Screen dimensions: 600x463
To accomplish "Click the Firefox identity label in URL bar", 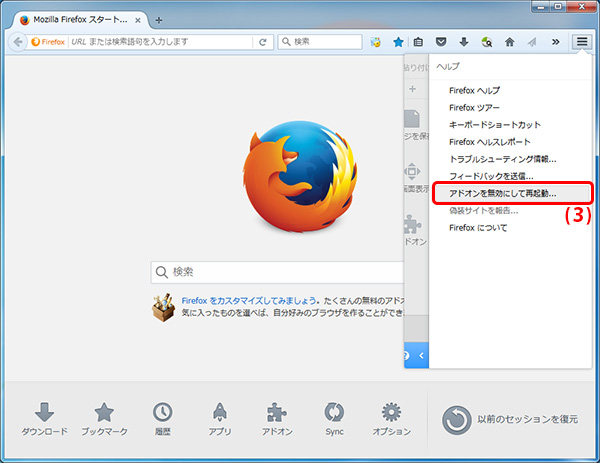I will tap(48, 42).
